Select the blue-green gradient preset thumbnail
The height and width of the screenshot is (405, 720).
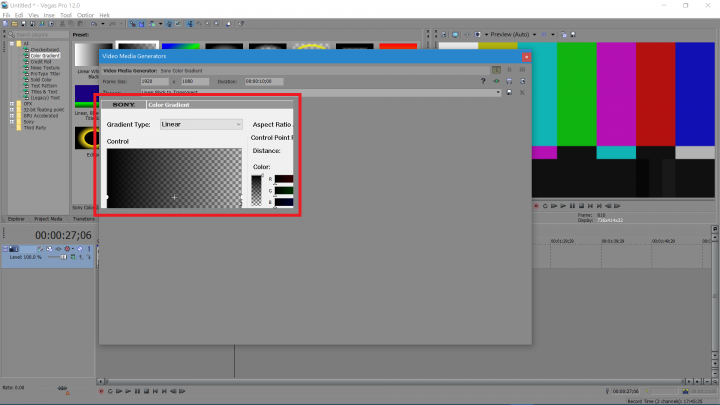pyautogui.click(x=180, y=46)
